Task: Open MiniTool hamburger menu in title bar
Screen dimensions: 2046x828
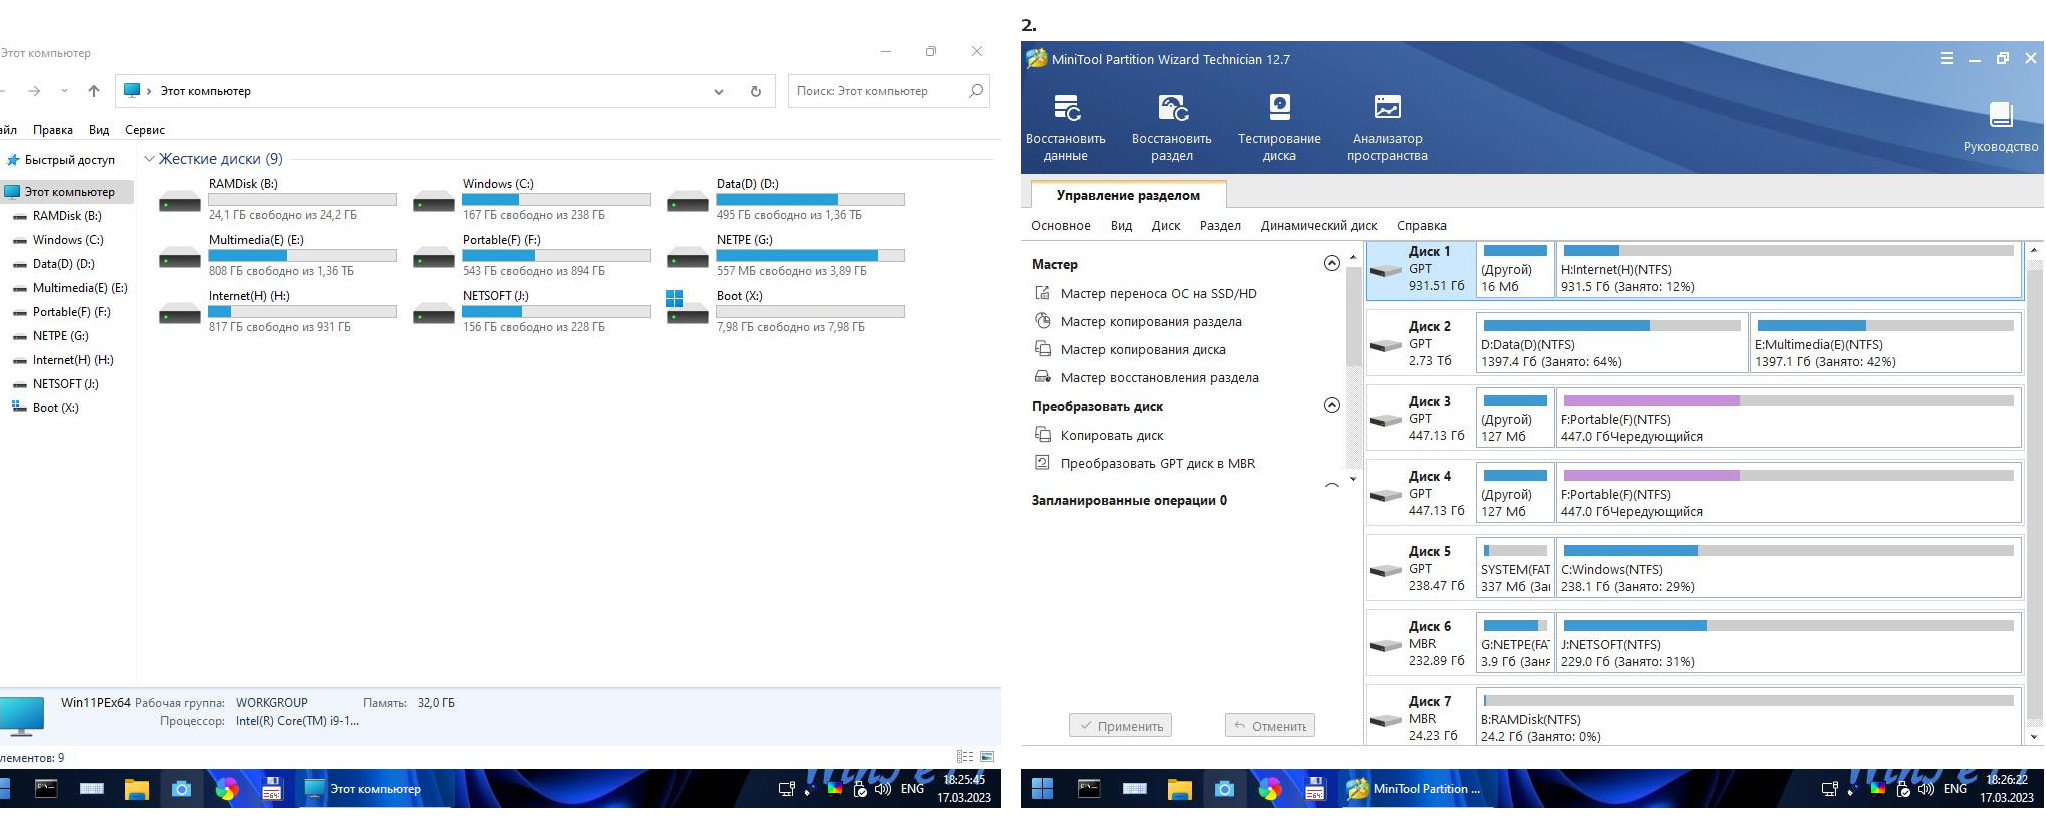Action: [x=1947, y=59]
